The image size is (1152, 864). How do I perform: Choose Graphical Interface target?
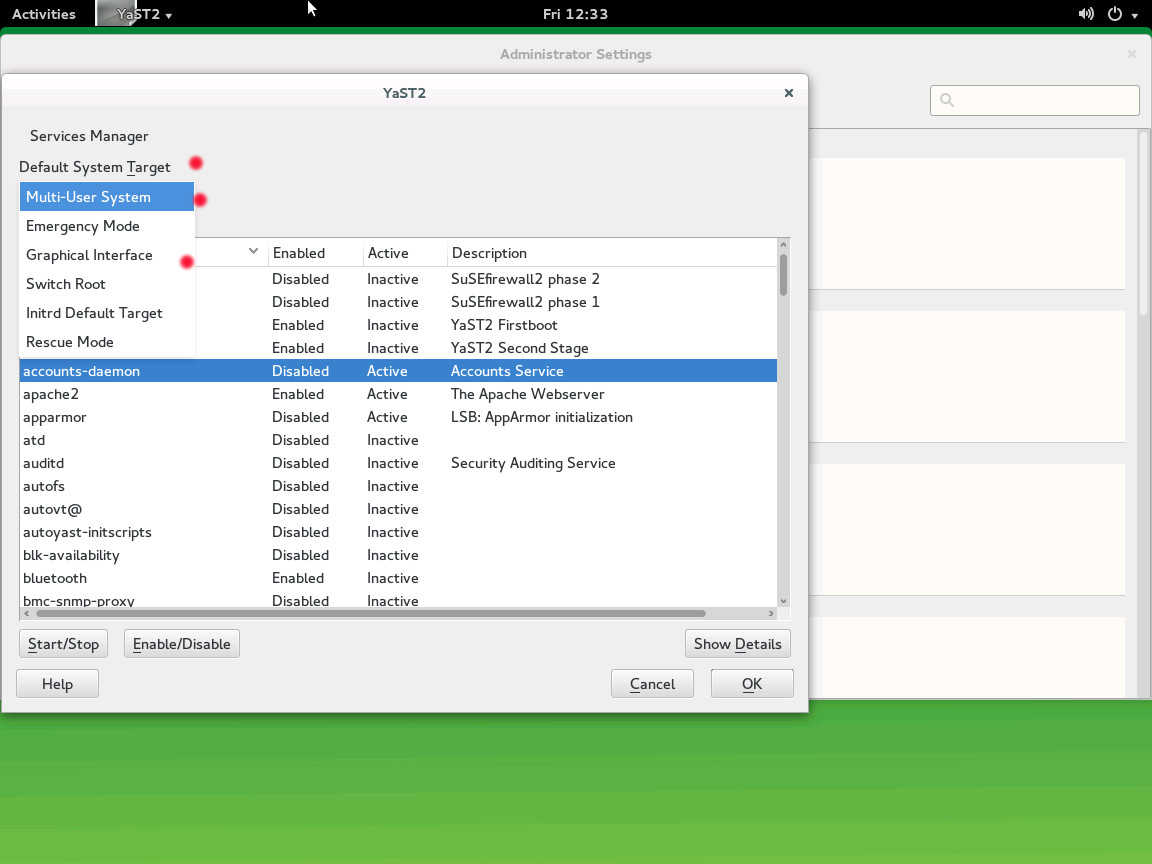coord(107,255)
